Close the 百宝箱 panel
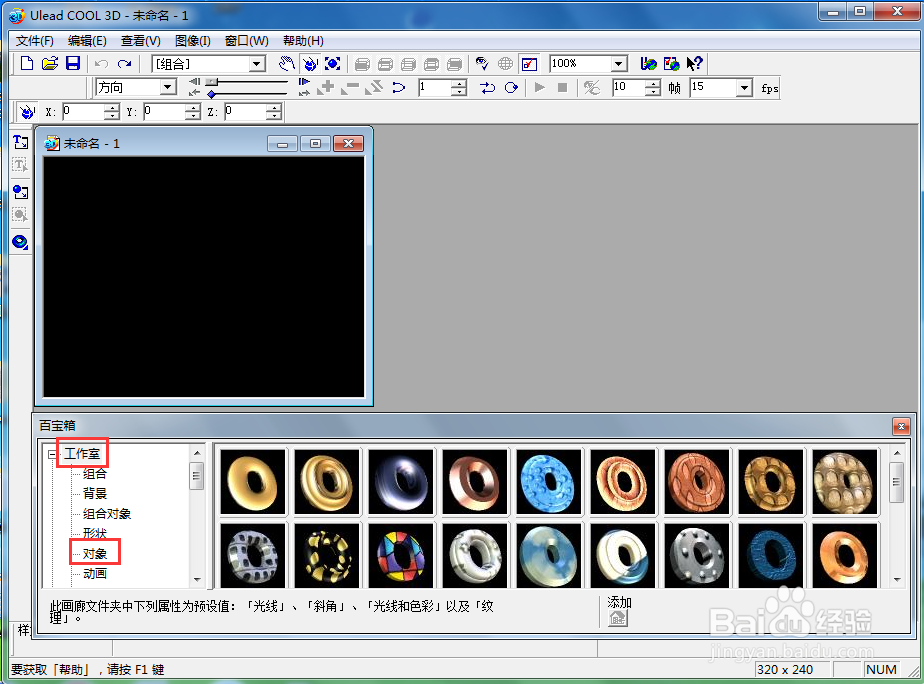Viewport: 924px width, 684px height. click(901, 426)
